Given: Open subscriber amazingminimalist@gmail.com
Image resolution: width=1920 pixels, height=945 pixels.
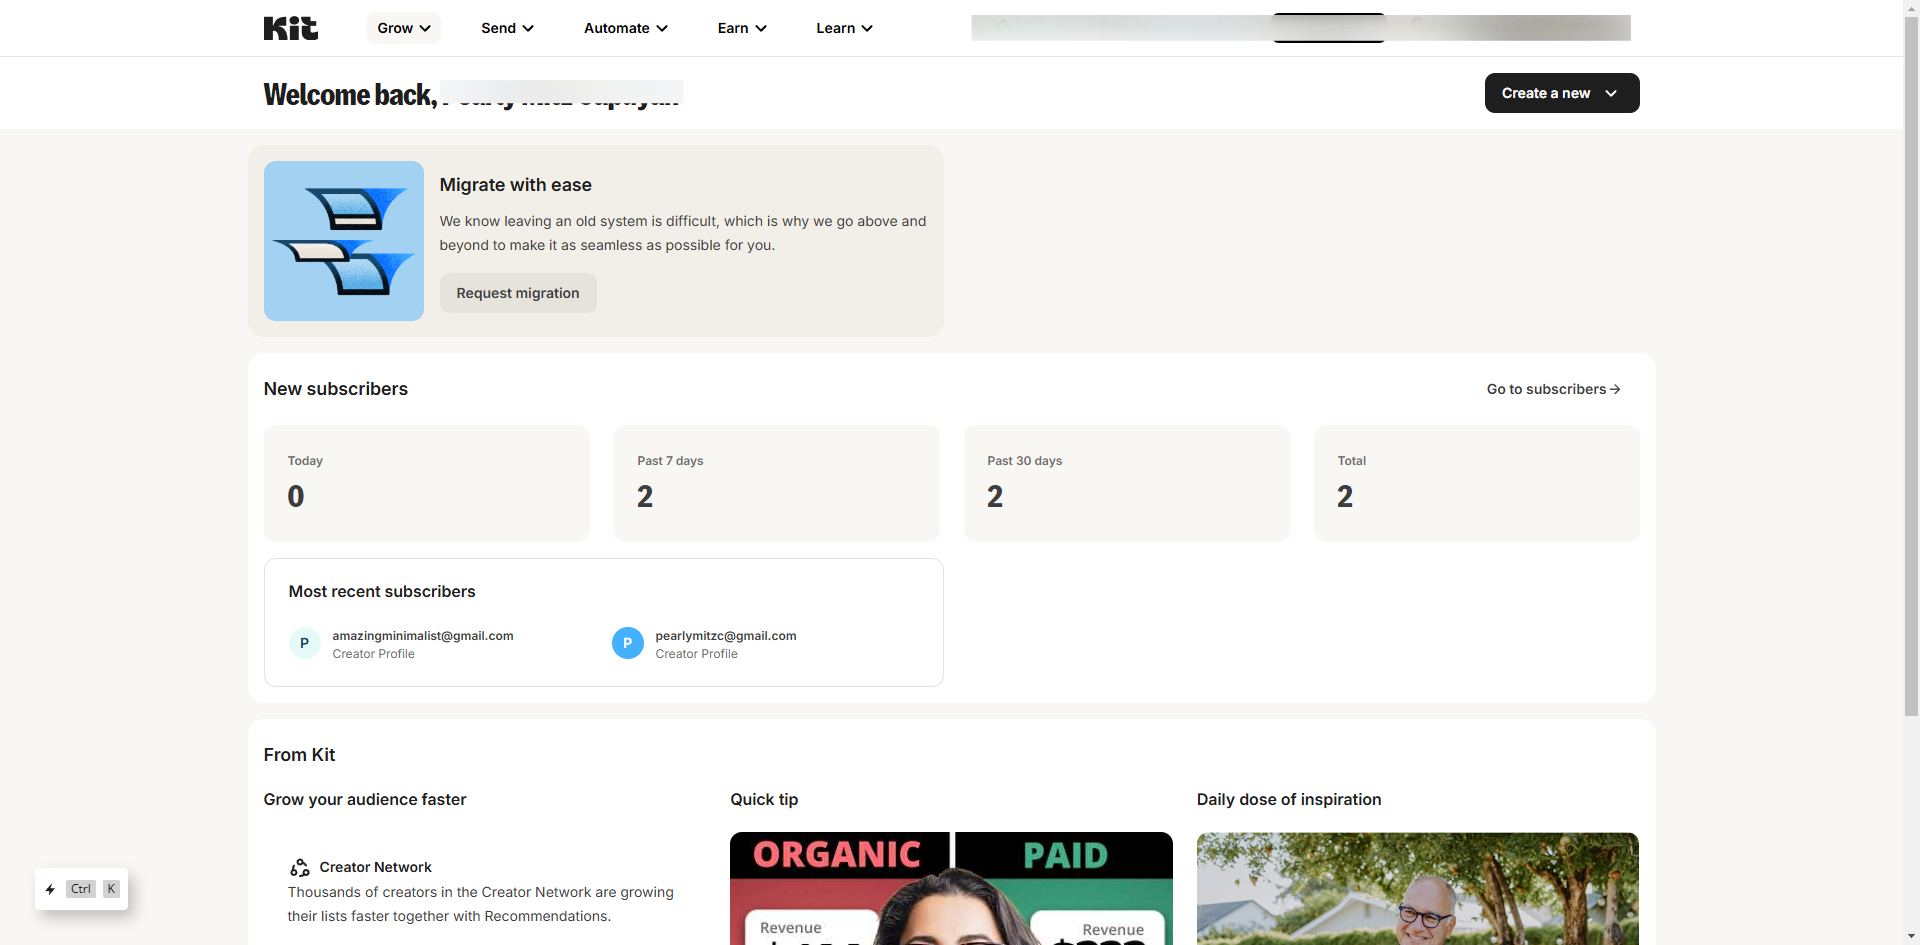Looking at the screenshot, I should [x=423, y=636].
